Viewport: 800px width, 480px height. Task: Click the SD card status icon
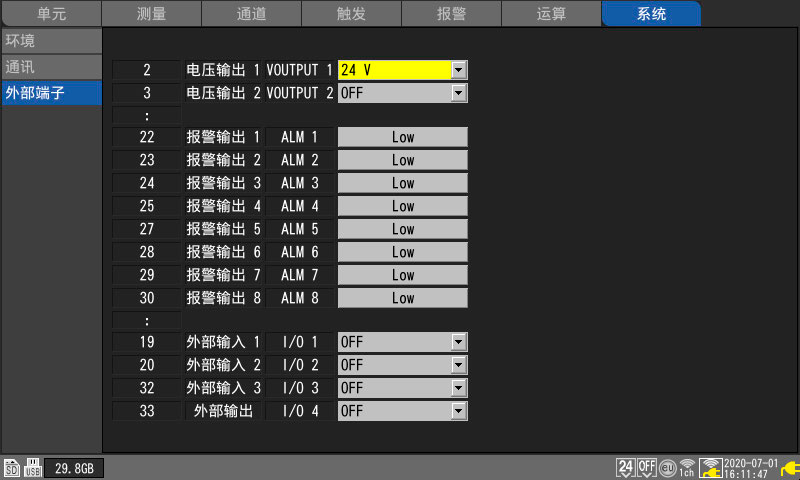(x=12, y=468)
